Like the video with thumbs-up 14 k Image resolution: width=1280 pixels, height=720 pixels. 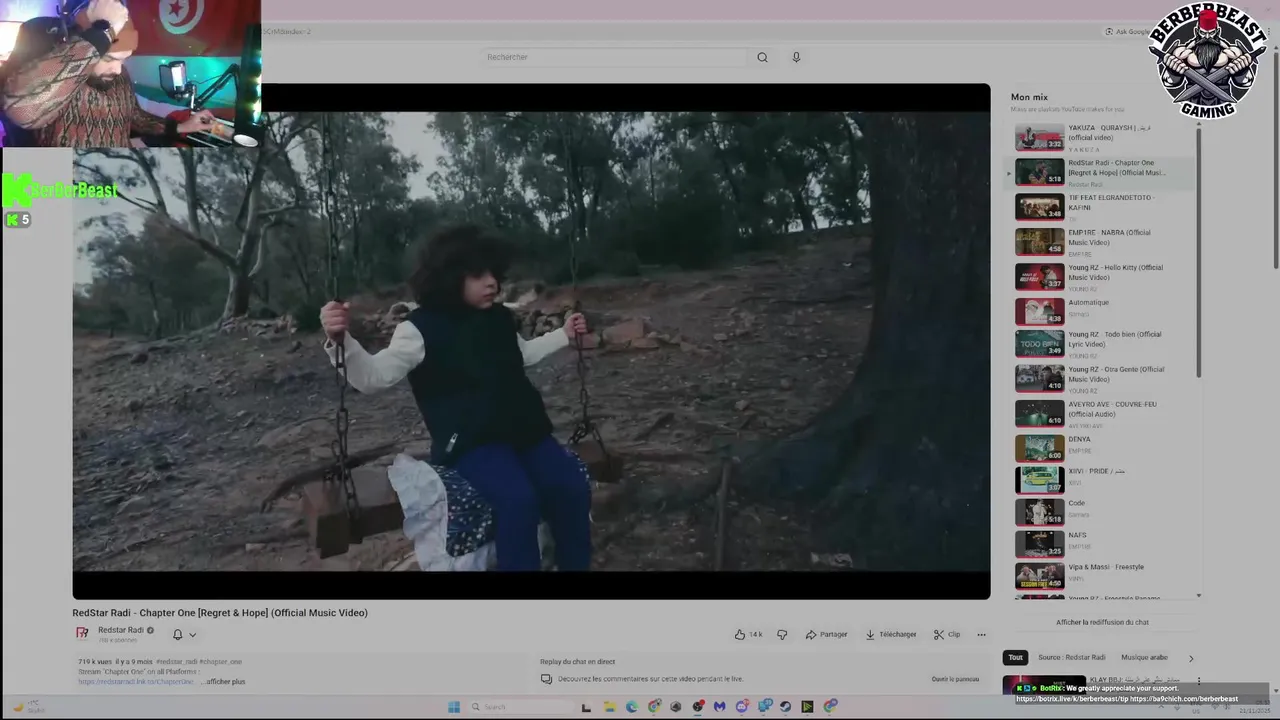coord(748,634)
